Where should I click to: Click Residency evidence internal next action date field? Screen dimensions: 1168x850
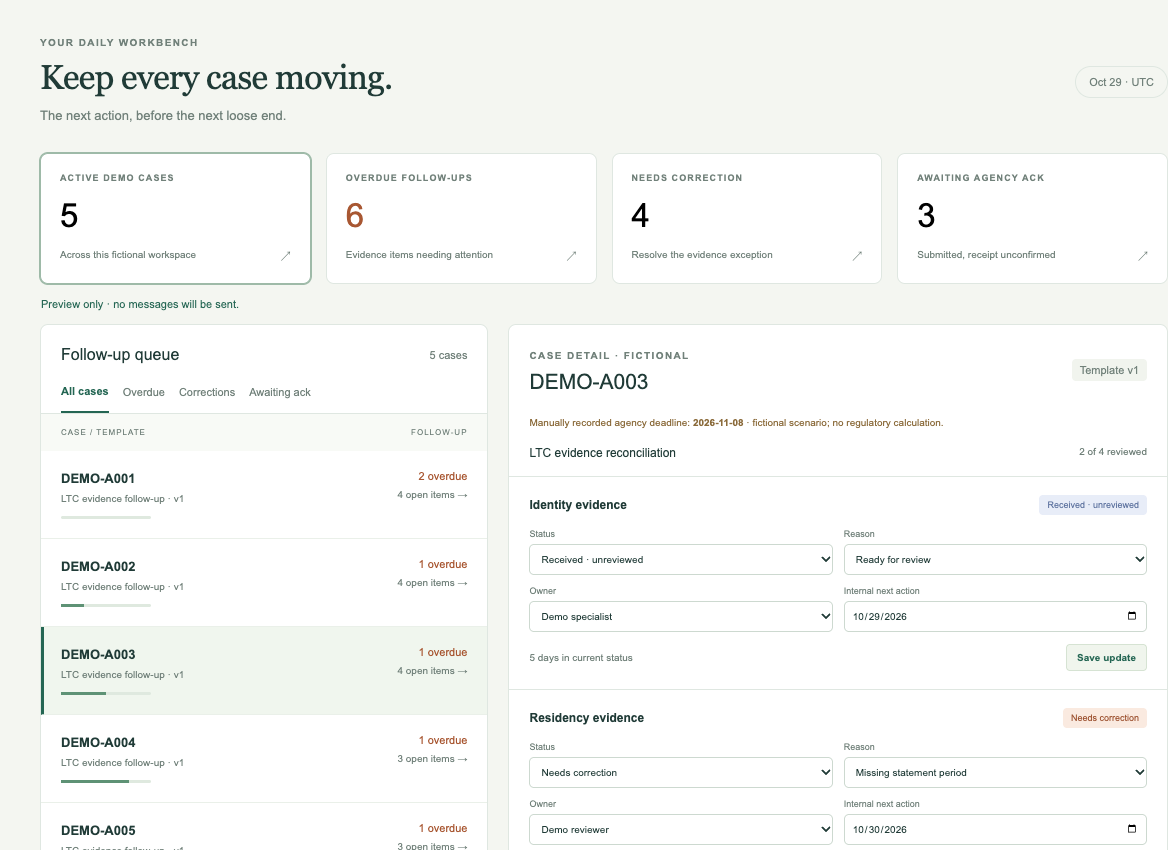(x=995, y=829)
